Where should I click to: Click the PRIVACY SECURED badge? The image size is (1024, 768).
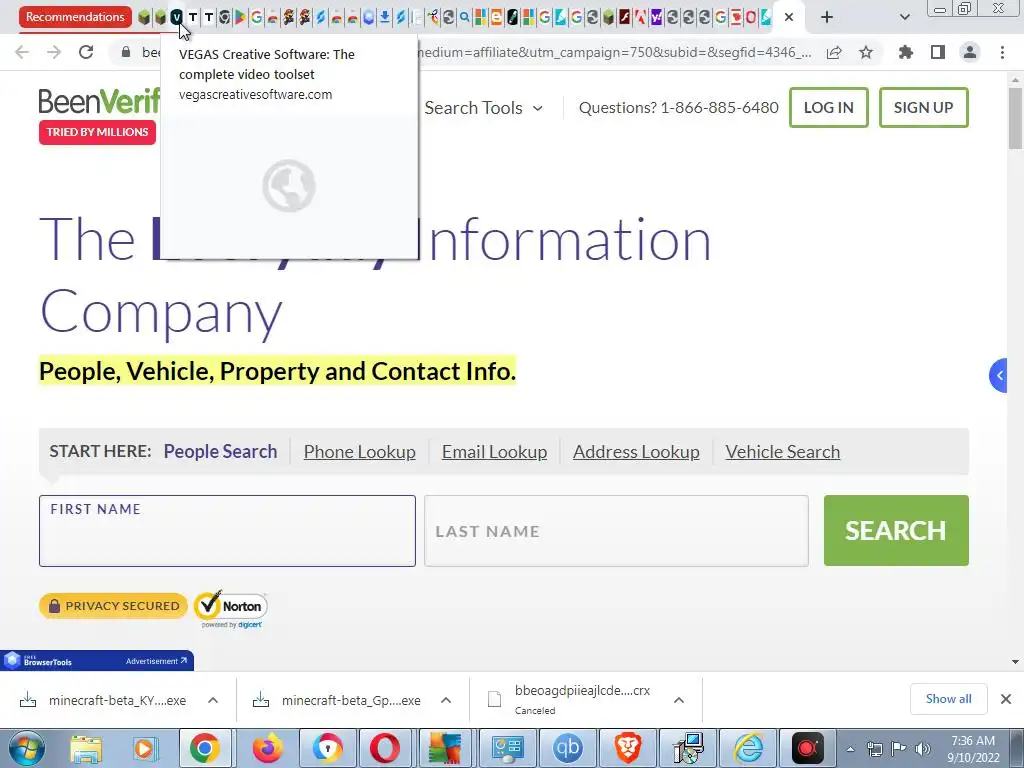click(x=113, y=606)
